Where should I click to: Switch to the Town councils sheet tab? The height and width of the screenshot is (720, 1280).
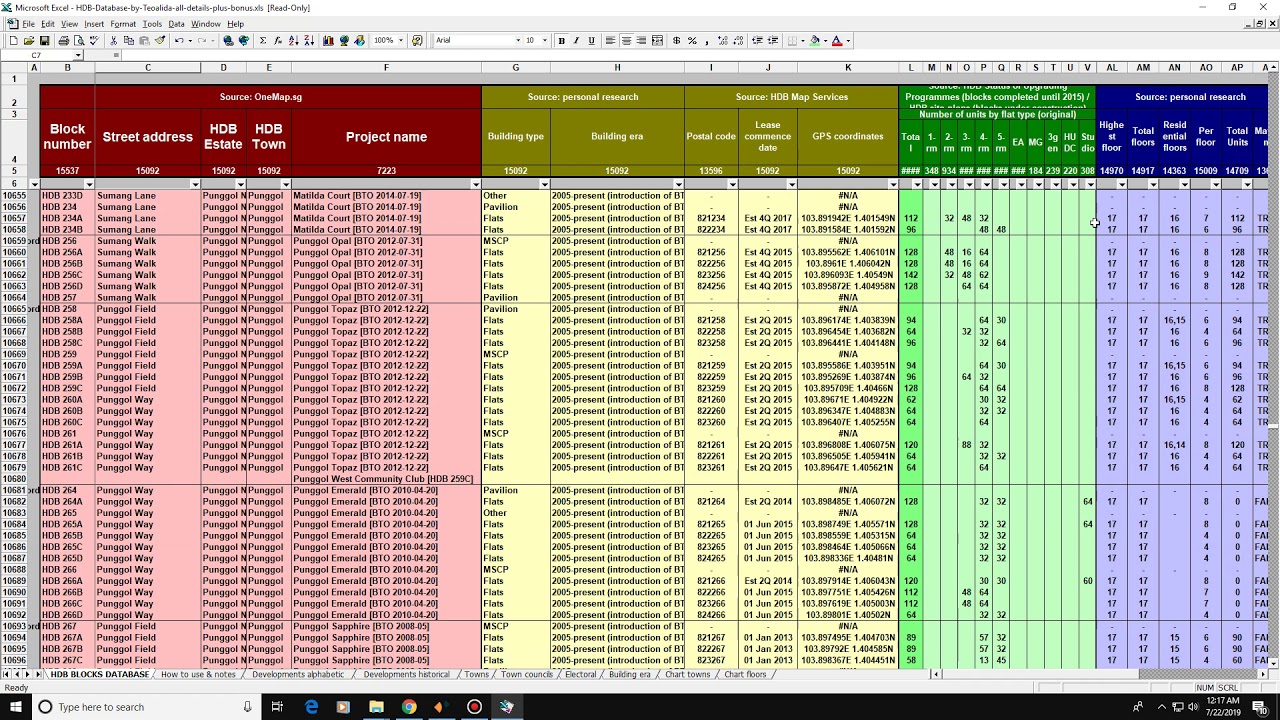click(x=527, y=675)
